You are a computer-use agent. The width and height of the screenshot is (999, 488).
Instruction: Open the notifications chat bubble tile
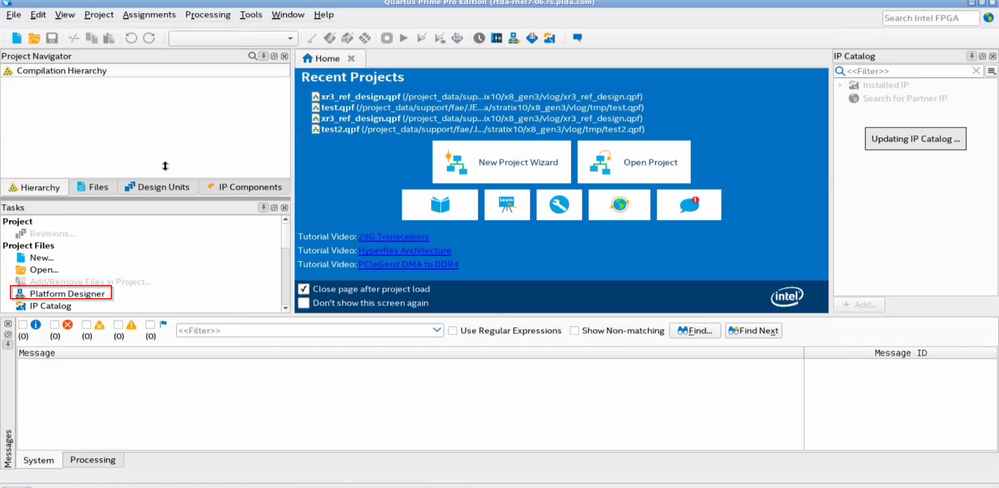tap(689, 205)
